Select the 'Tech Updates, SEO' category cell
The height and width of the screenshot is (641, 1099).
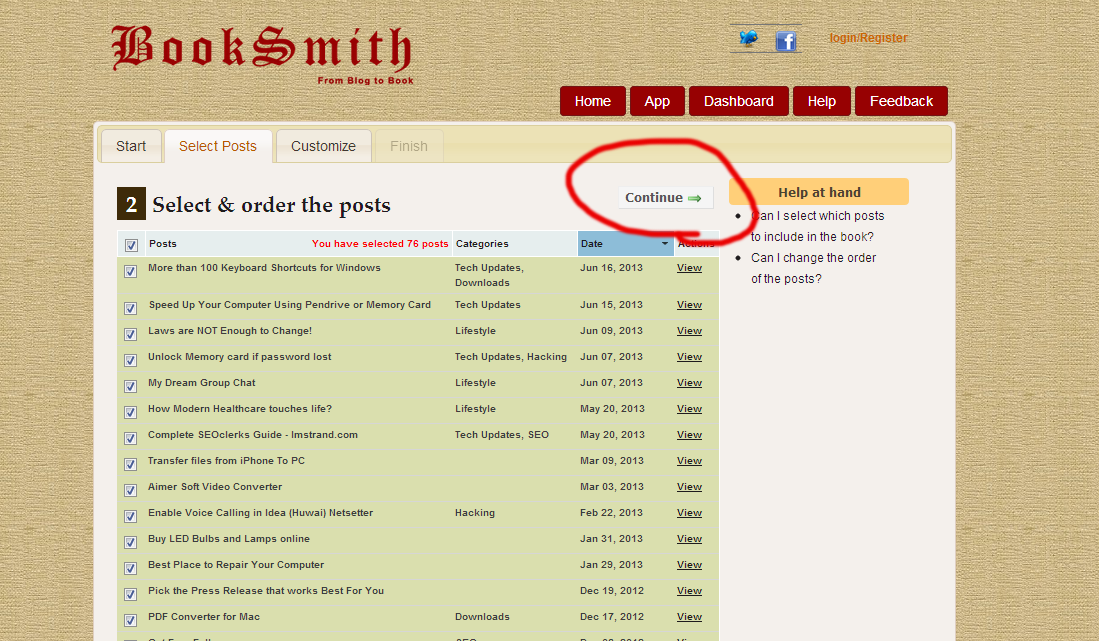click(502, 434)
